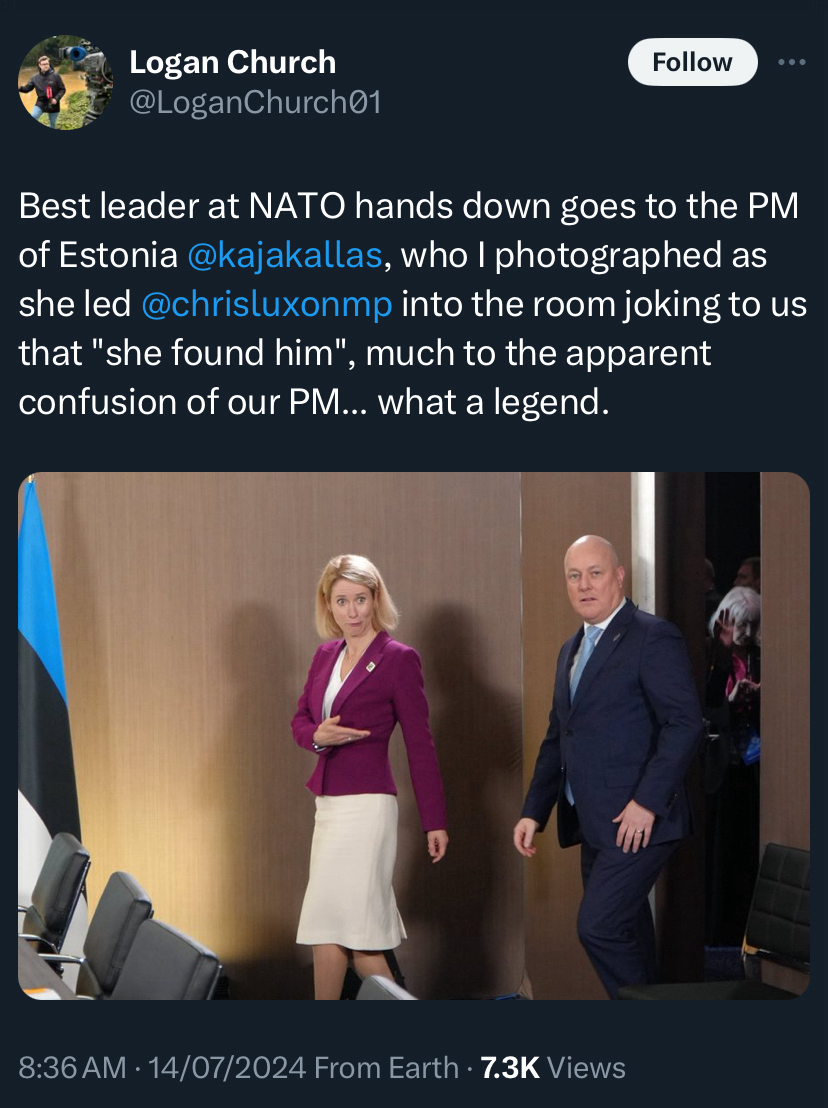Open the @LoganChurch01 handle link
Image resolution: width=828 pixels, height=1108 pixels.
[x=255, y=102]
